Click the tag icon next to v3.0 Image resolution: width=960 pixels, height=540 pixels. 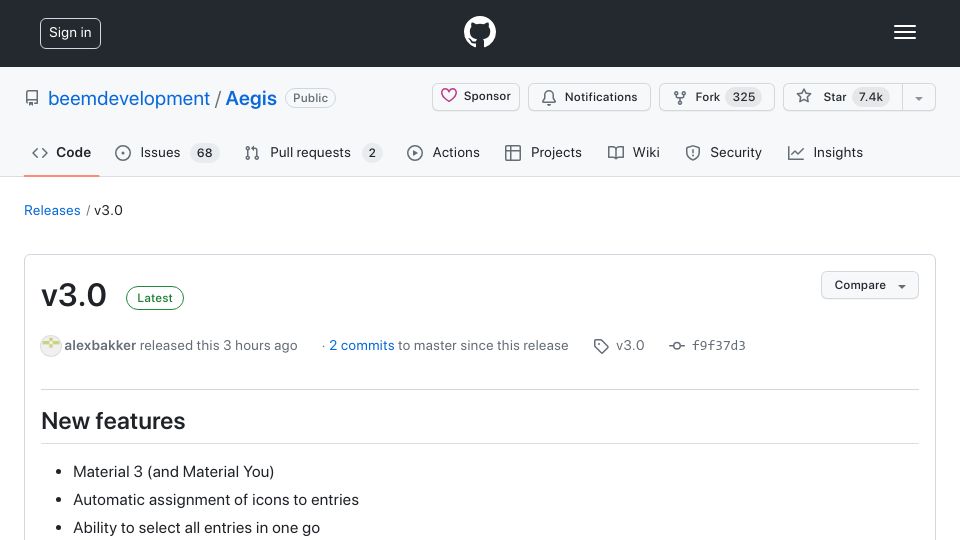[601, 346]
